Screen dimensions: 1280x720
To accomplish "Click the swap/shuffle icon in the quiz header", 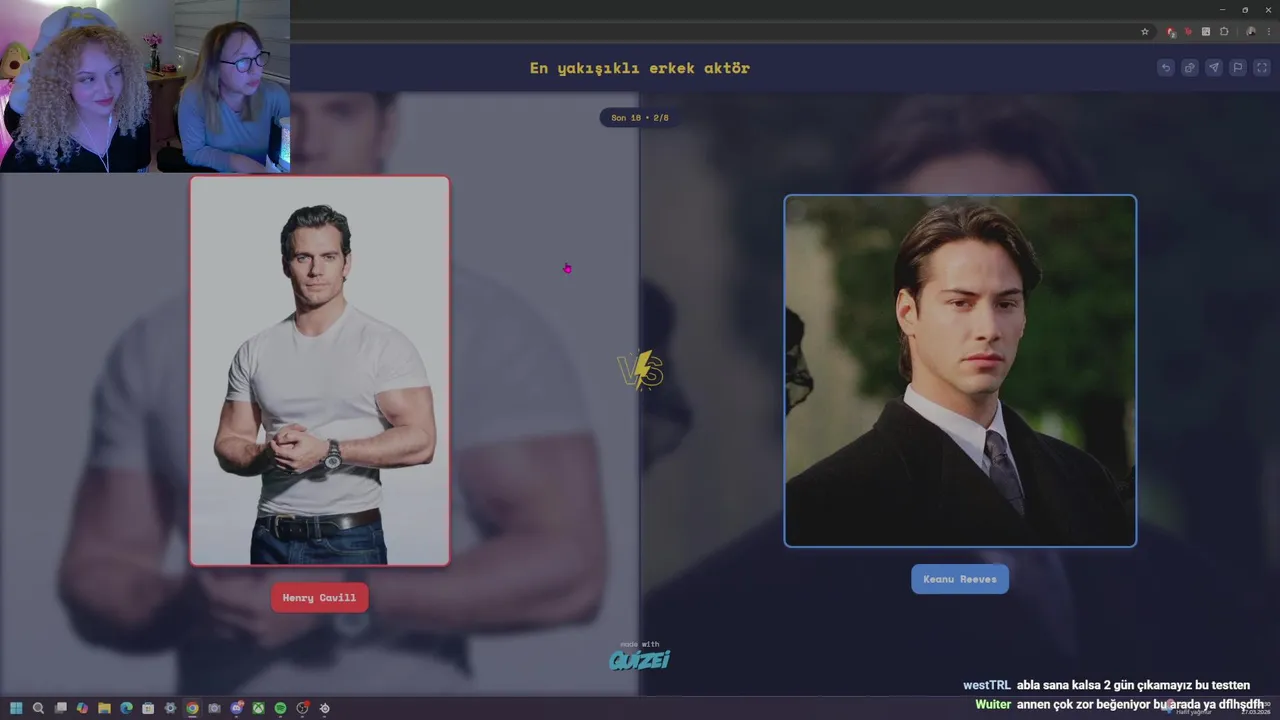I will coord(1189,68).
